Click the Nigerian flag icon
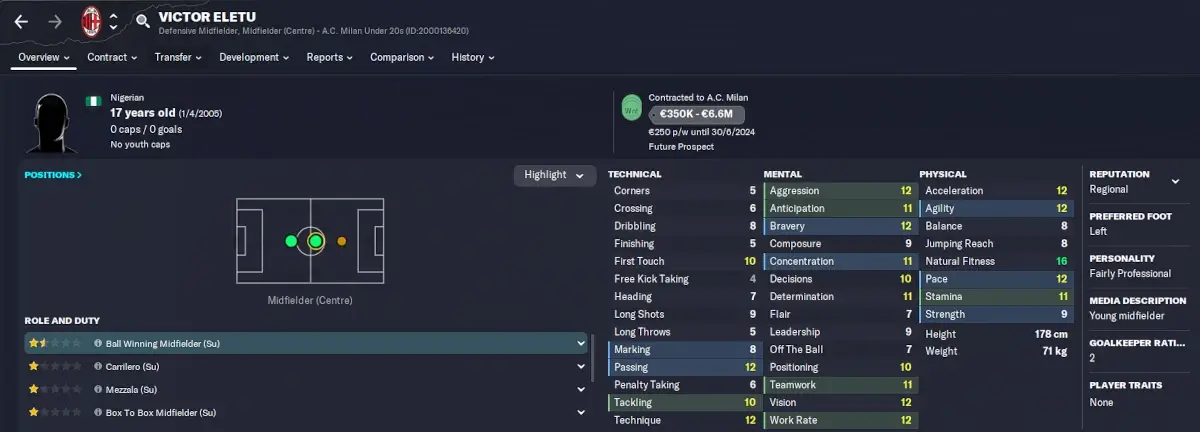The image size is (1200, 432). (x=94, y=100)
